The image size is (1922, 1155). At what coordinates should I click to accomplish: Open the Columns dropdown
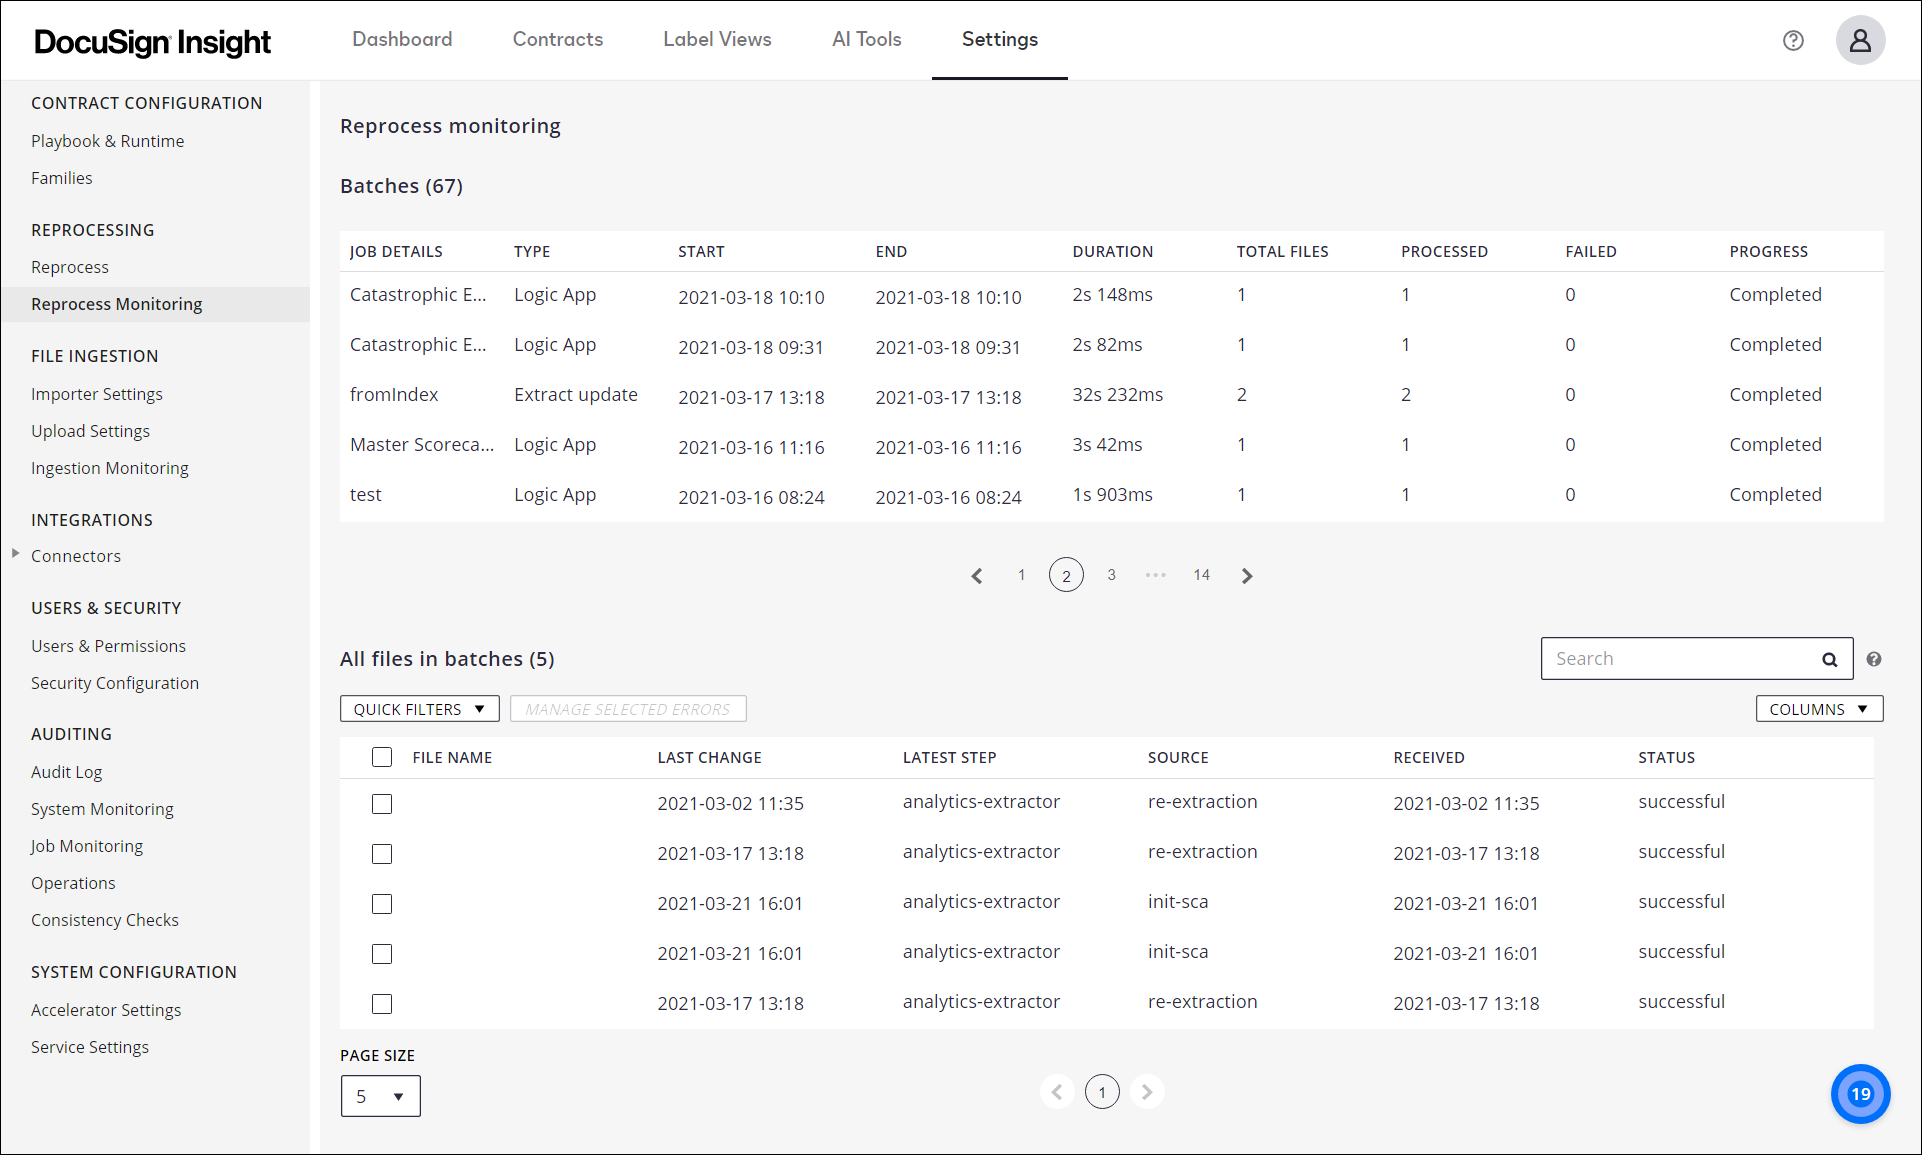pyautogui.click(x=1818, y=708)
